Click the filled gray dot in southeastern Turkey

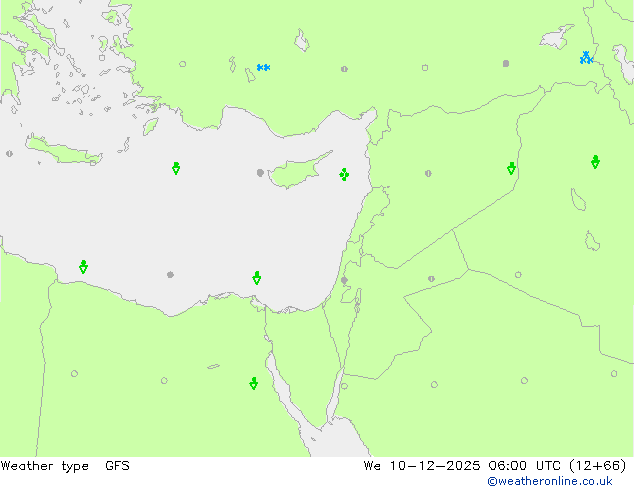click(x=506, y=63)
